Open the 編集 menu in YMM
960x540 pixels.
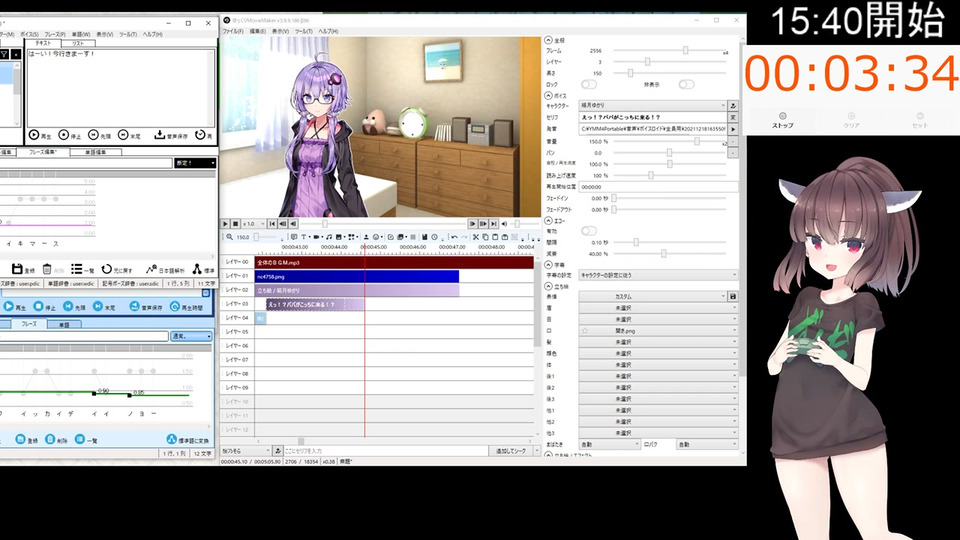[257, 31]
